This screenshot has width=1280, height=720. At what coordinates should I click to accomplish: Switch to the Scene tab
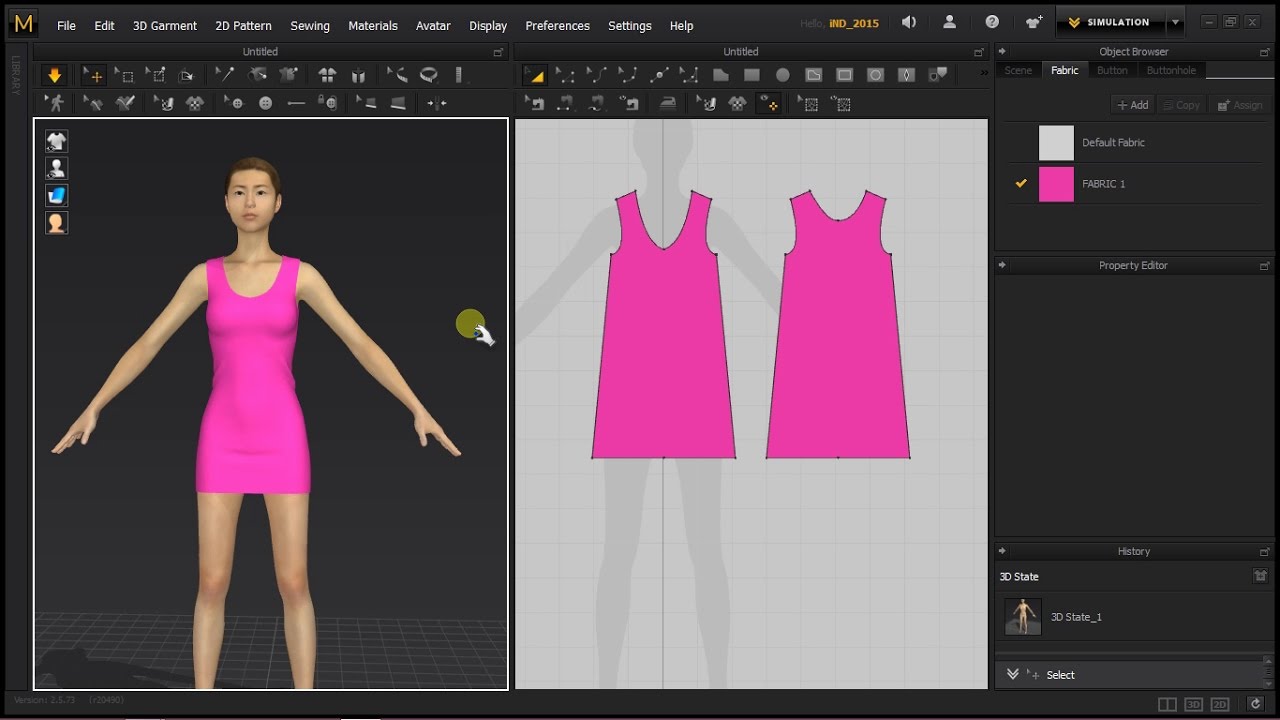coord(1018,70)
